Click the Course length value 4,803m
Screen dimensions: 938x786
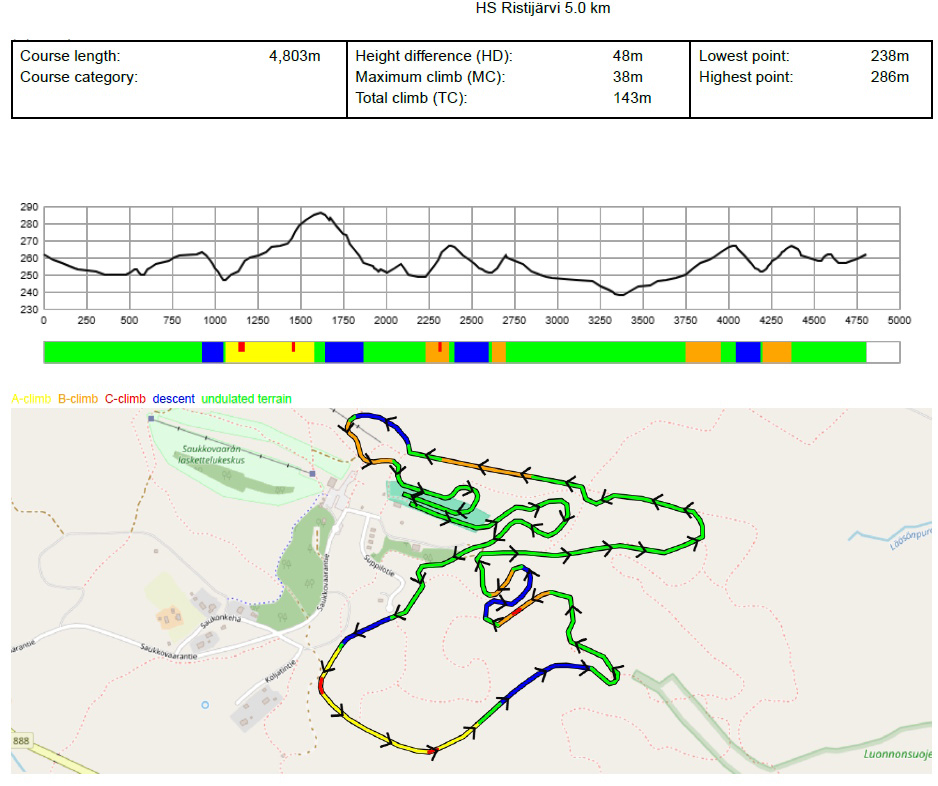click(294, 57)
